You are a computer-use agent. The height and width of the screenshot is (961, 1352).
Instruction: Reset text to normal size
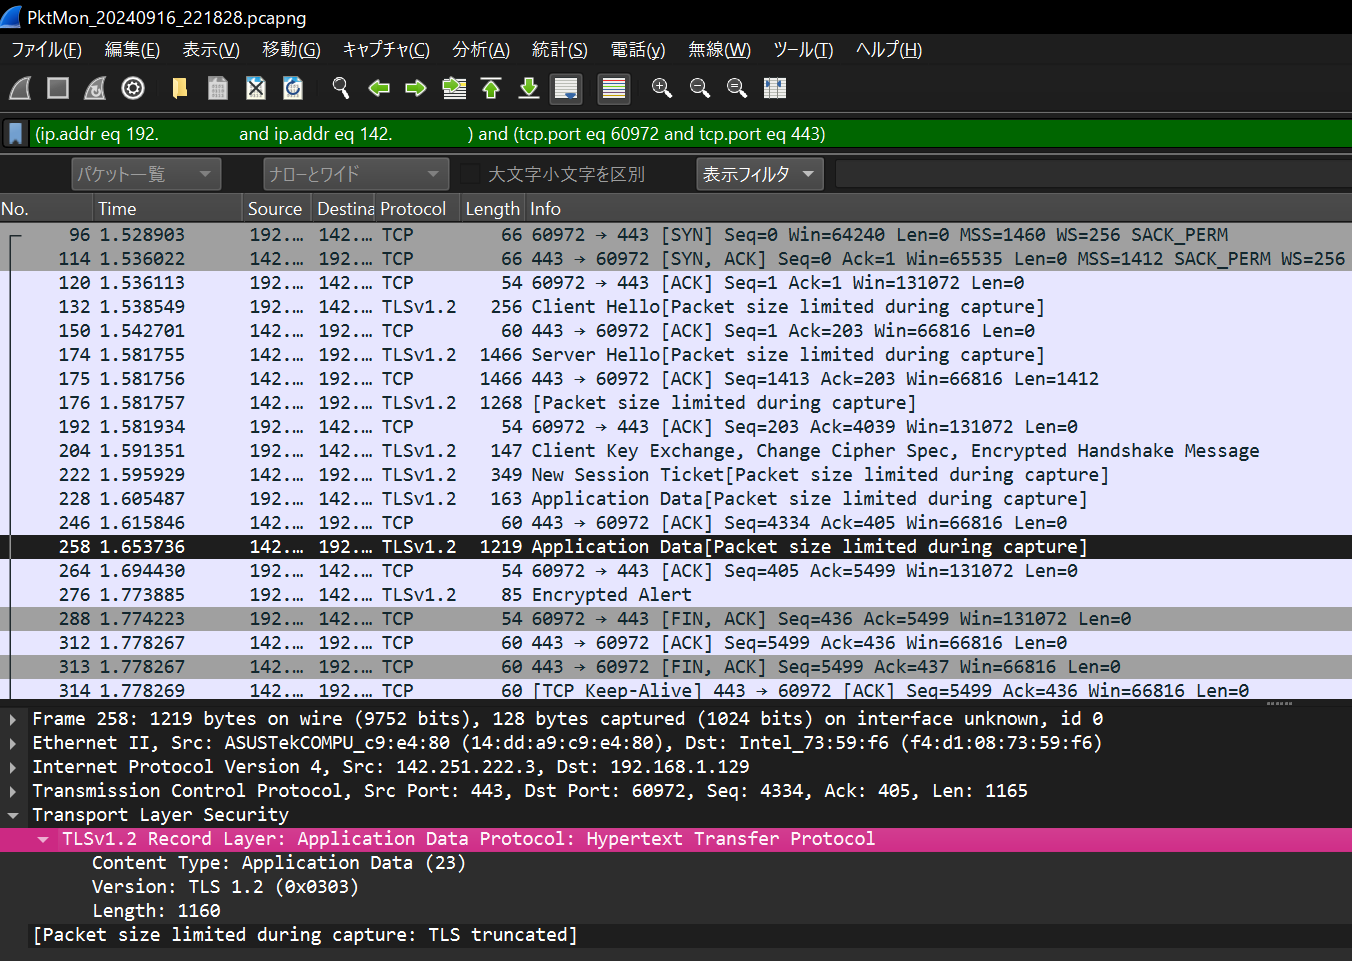pos(737,89)
